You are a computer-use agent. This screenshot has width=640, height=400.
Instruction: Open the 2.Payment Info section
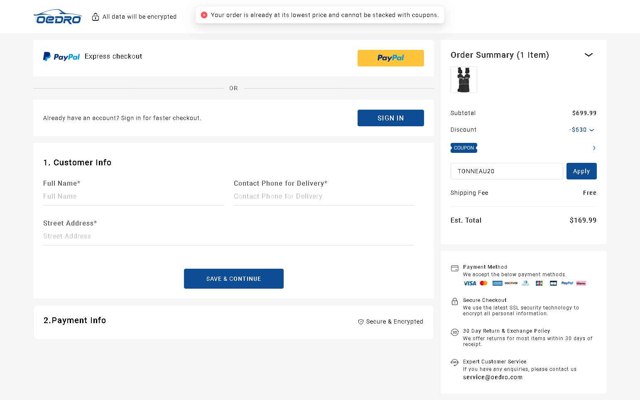75,320
